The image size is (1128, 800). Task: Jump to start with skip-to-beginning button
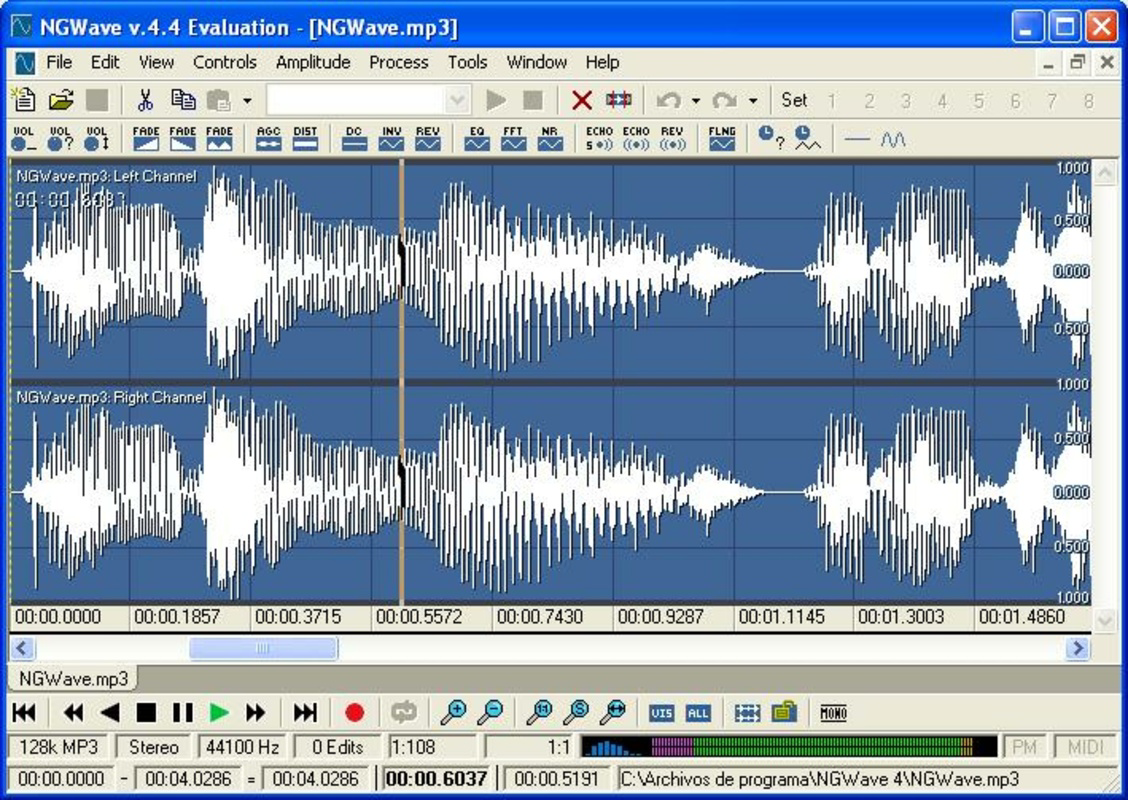click(x=24, y=712)
